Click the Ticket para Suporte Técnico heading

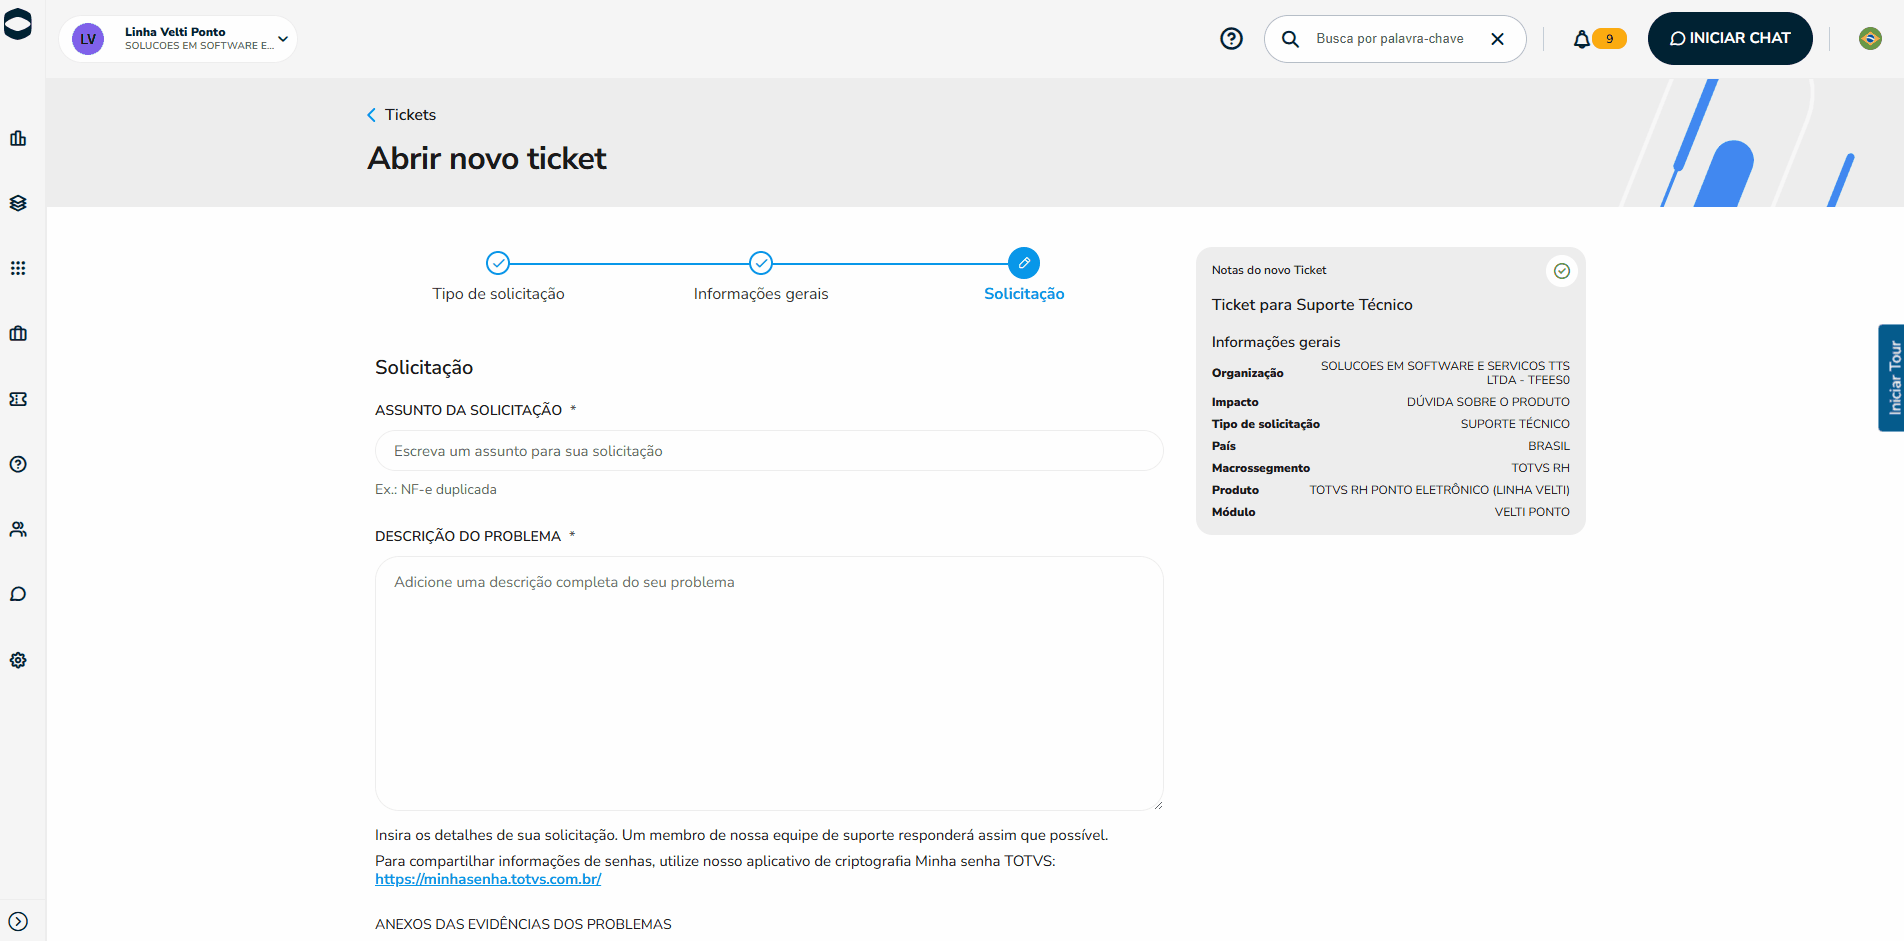1312,305
